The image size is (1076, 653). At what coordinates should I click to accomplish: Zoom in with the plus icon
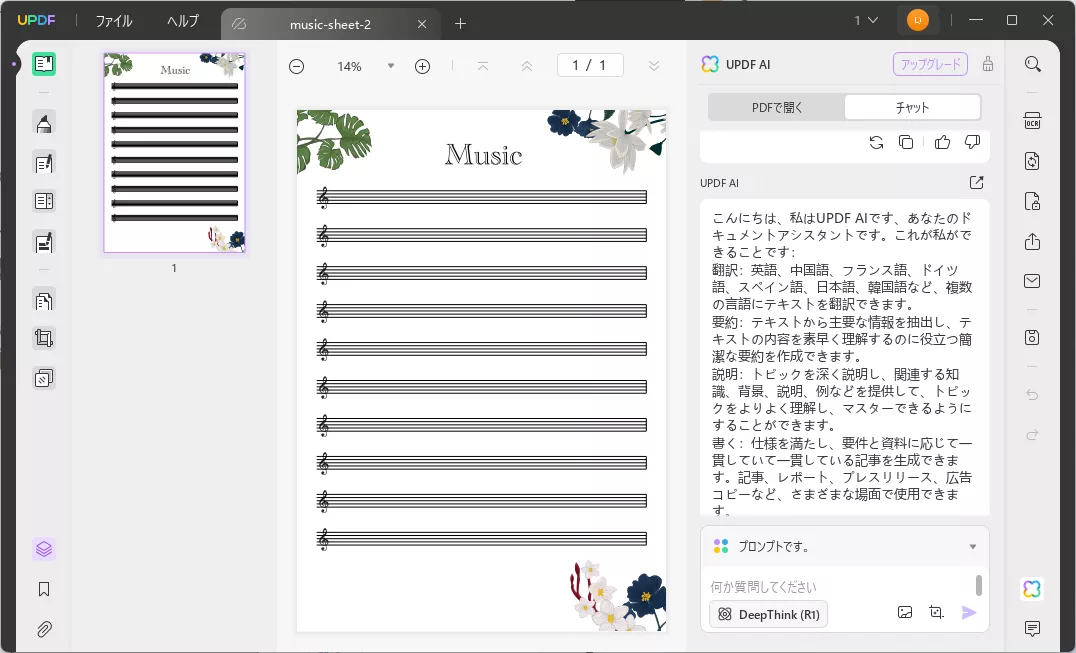click(x=423, y=67)
